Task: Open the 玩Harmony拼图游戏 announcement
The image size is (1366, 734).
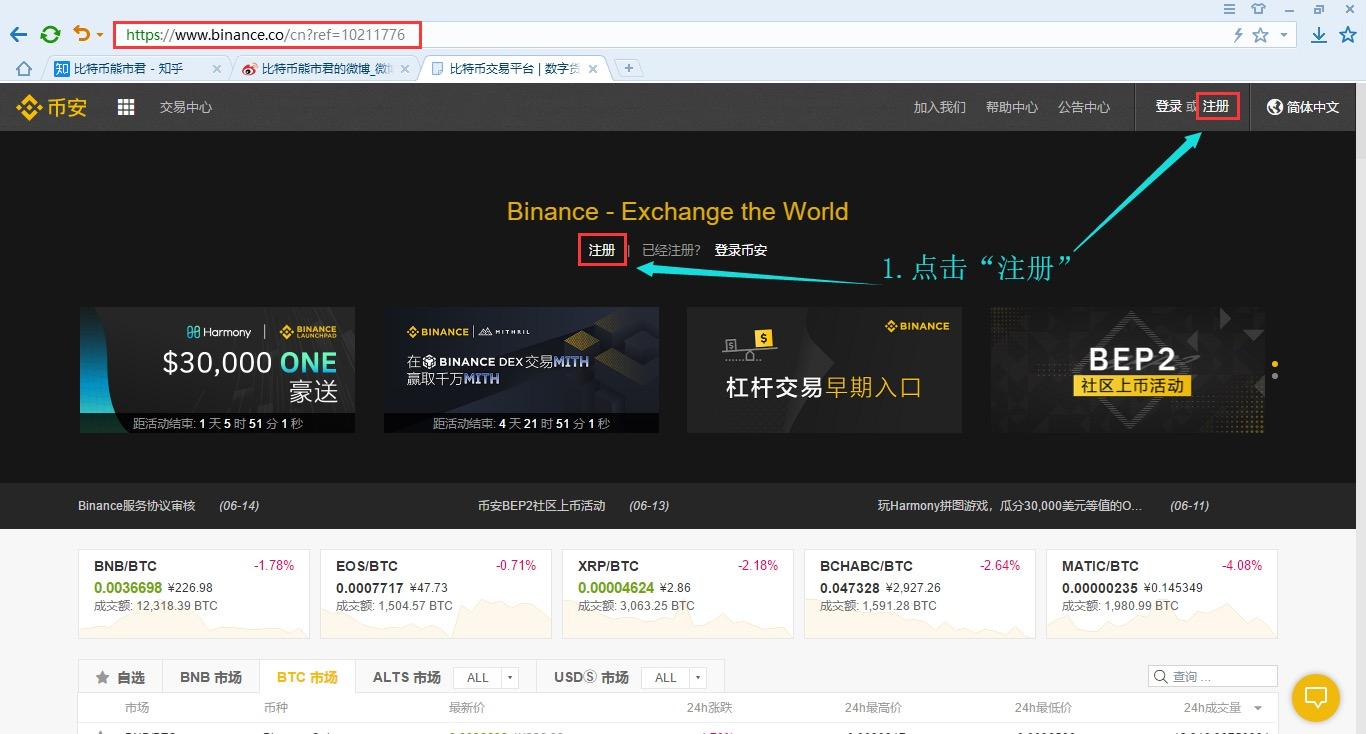Action: pyautogui.click(x=1010, y=506)
